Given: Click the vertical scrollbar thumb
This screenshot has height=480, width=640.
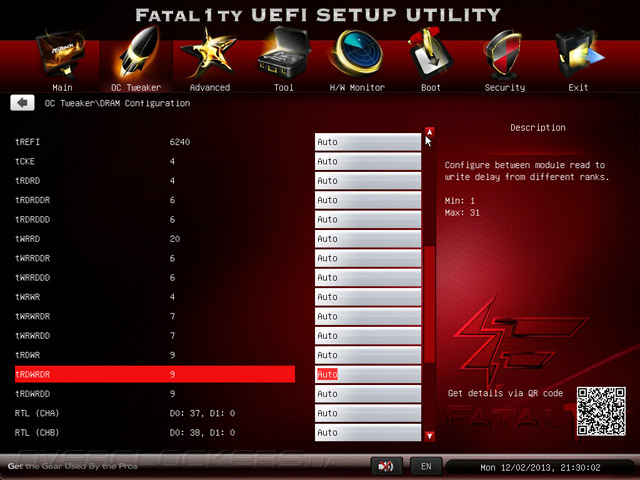Looking at the screenshot, I should [x=429, y=304].
